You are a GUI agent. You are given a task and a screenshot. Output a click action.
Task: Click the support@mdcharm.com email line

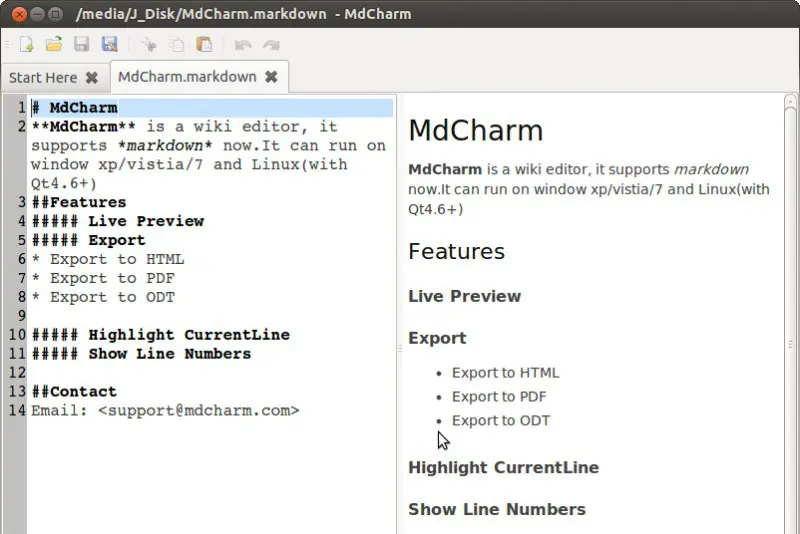[165, 410]
